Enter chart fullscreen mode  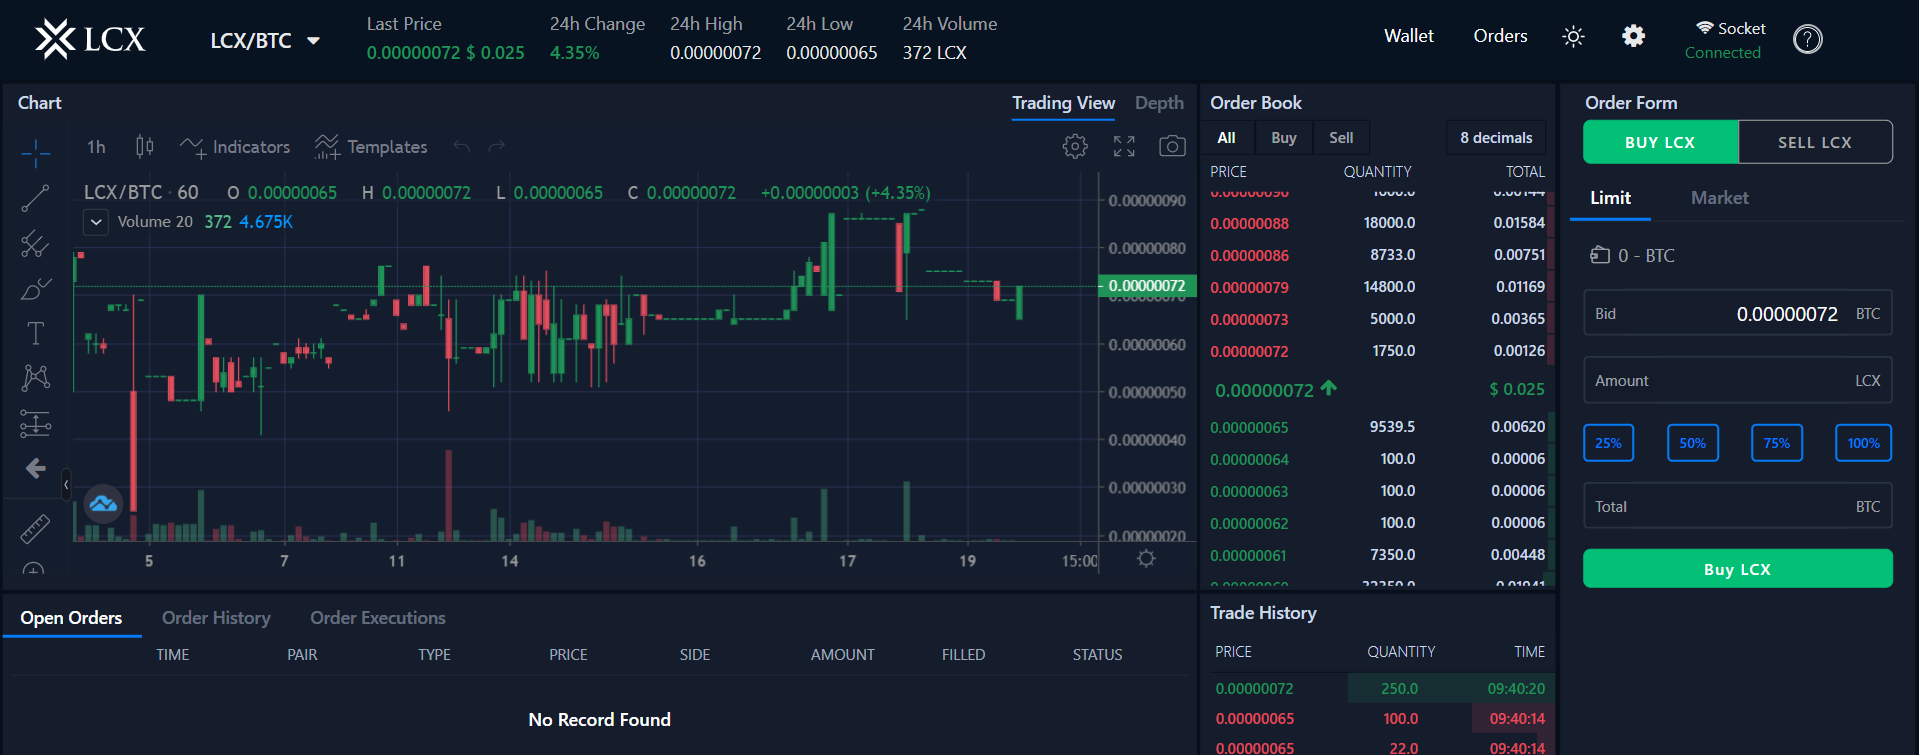[x=1124, y=147]
